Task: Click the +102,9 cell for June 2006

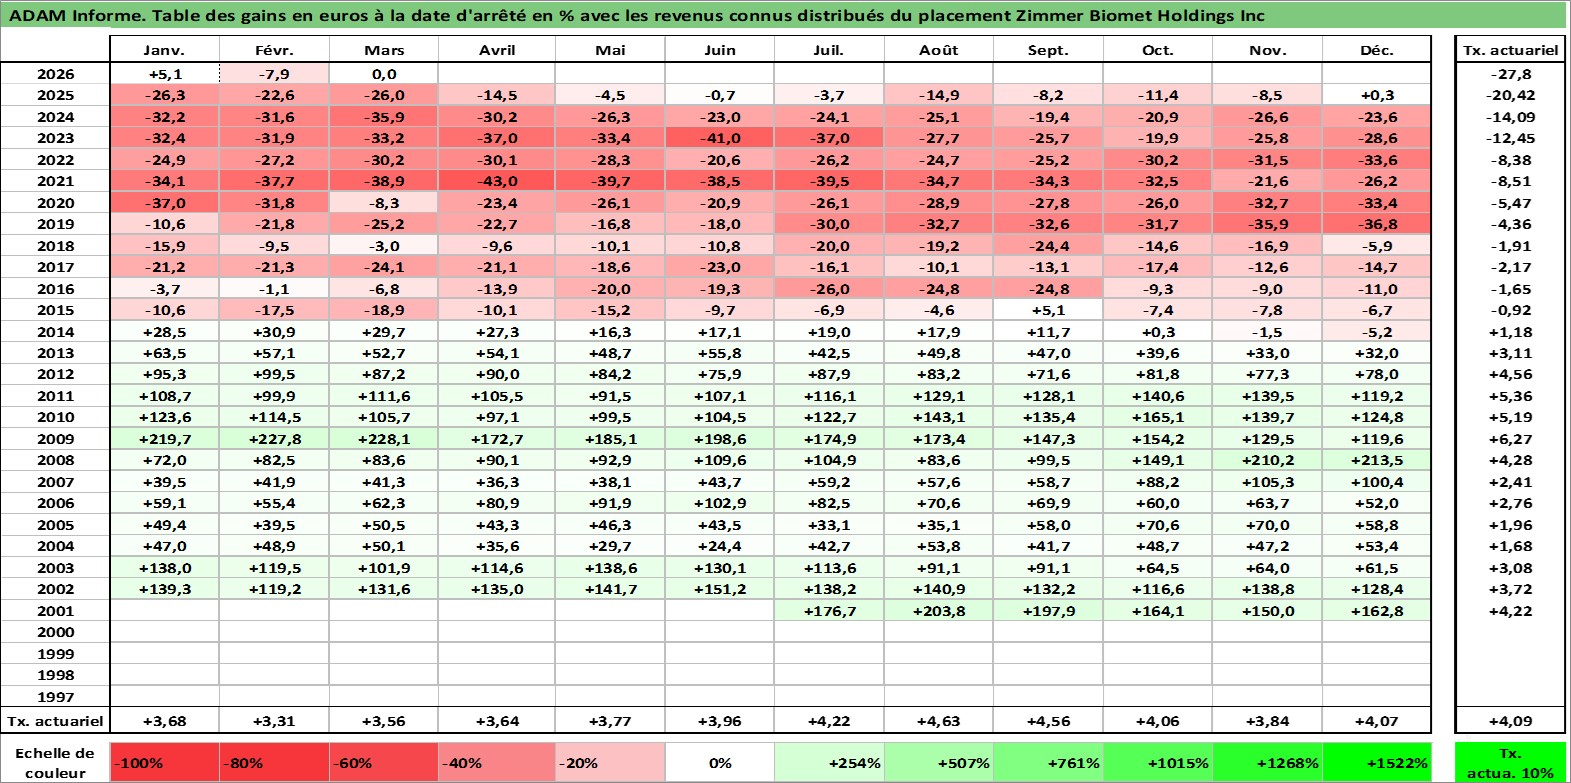Action: coord(720,503)
